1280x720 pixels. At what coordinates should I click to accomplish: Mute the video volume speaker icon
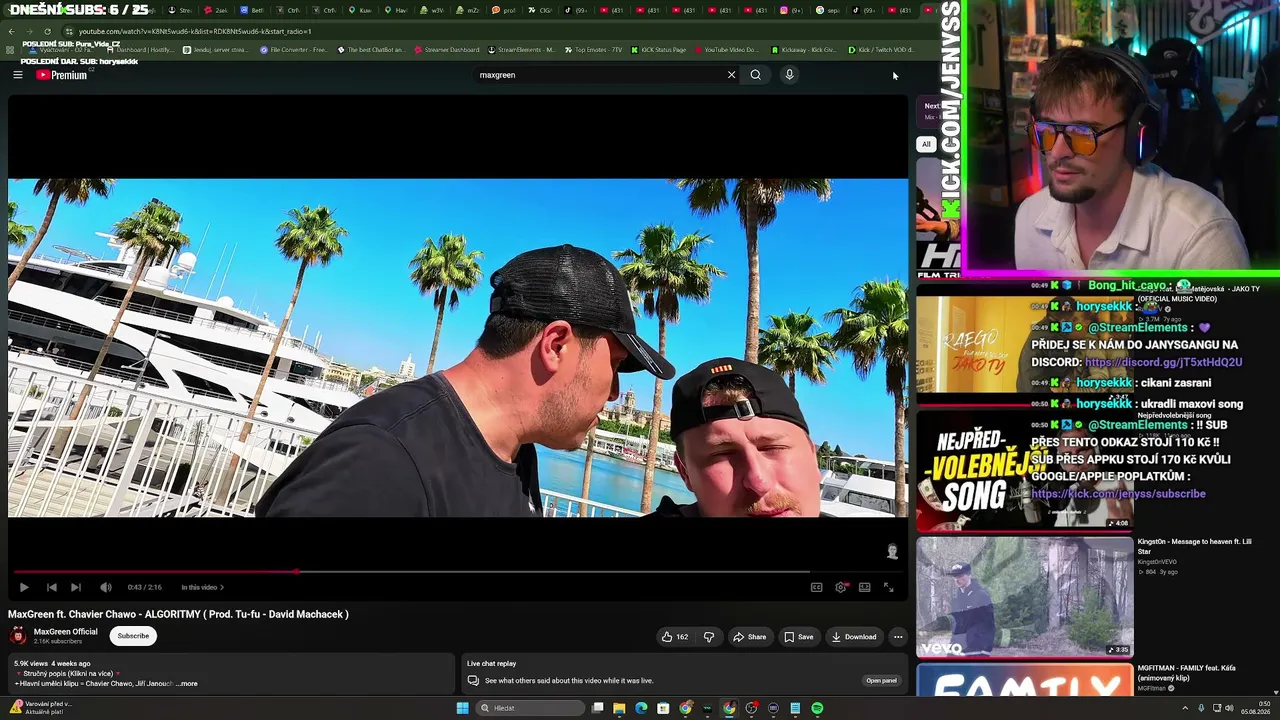[x=105, y=587]
